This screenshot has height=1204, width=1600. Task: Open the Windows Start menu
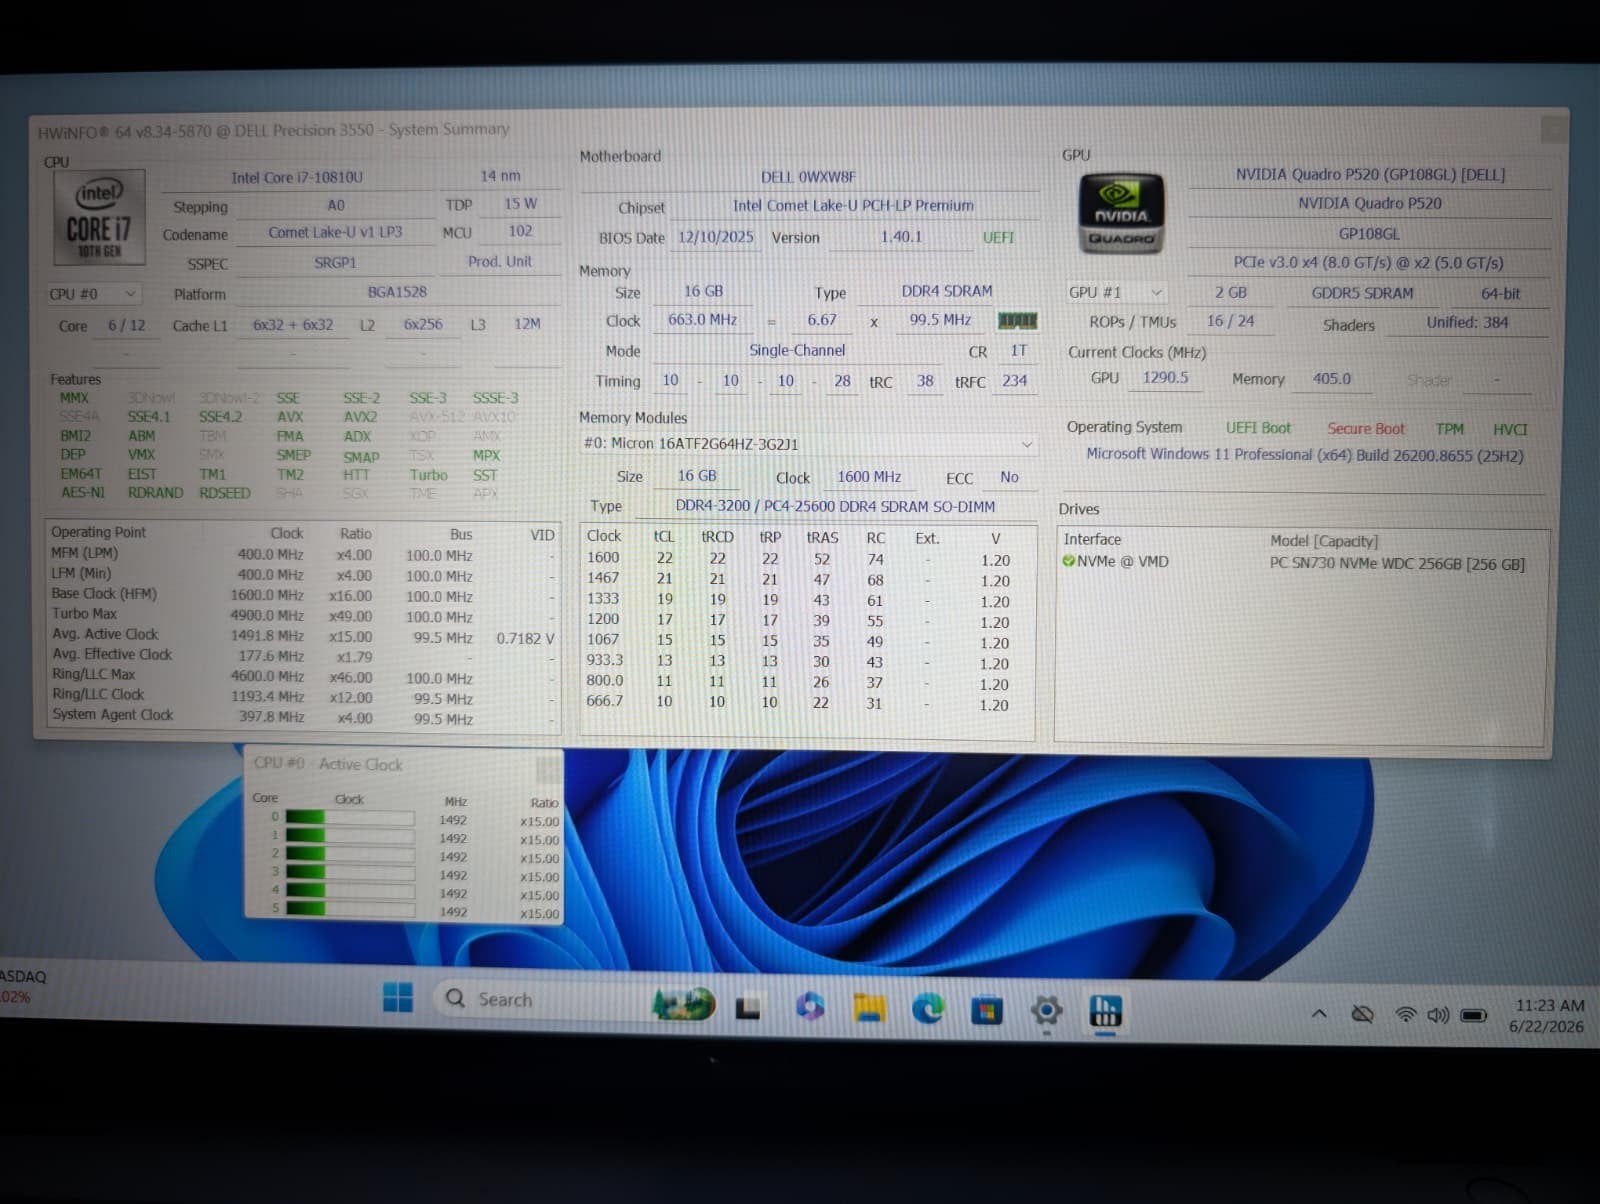(x=398, y=997)
